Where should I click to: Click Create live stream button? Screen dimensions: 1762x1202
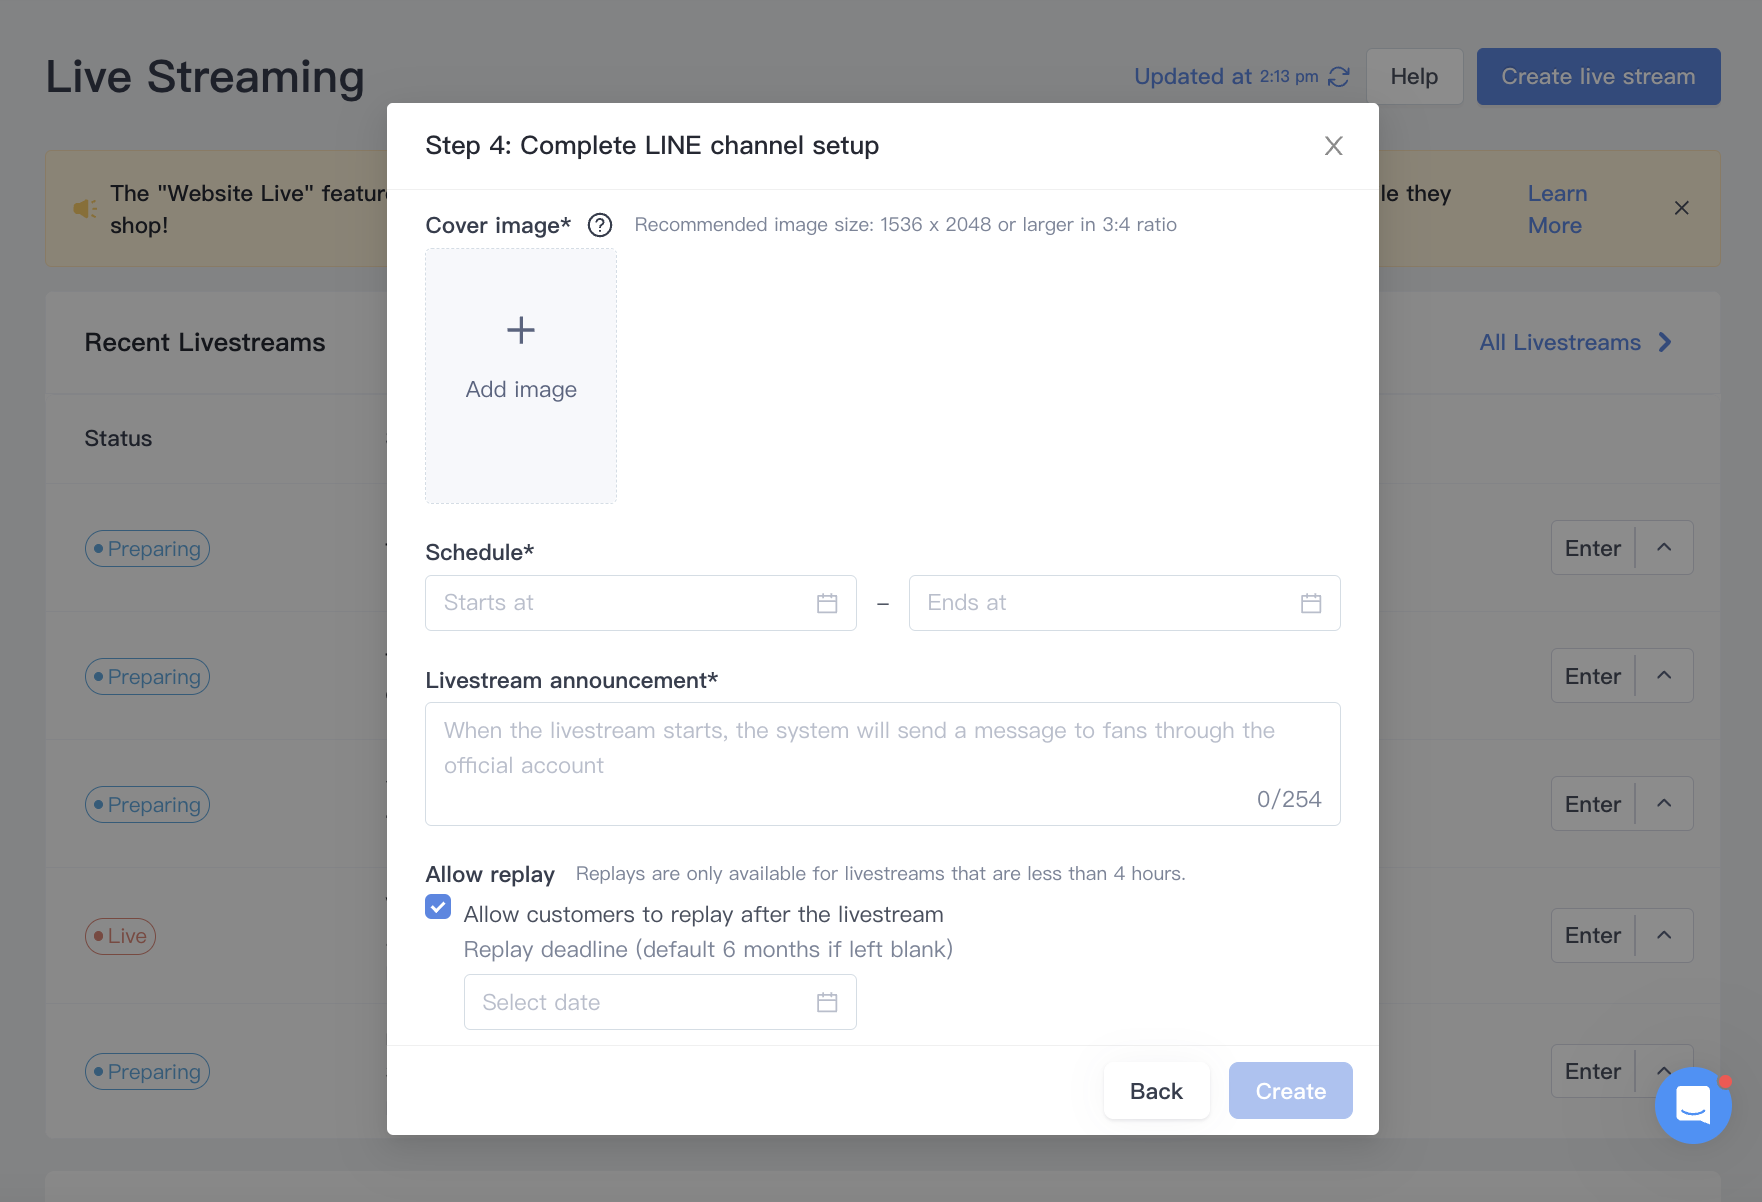(1598, 77)
